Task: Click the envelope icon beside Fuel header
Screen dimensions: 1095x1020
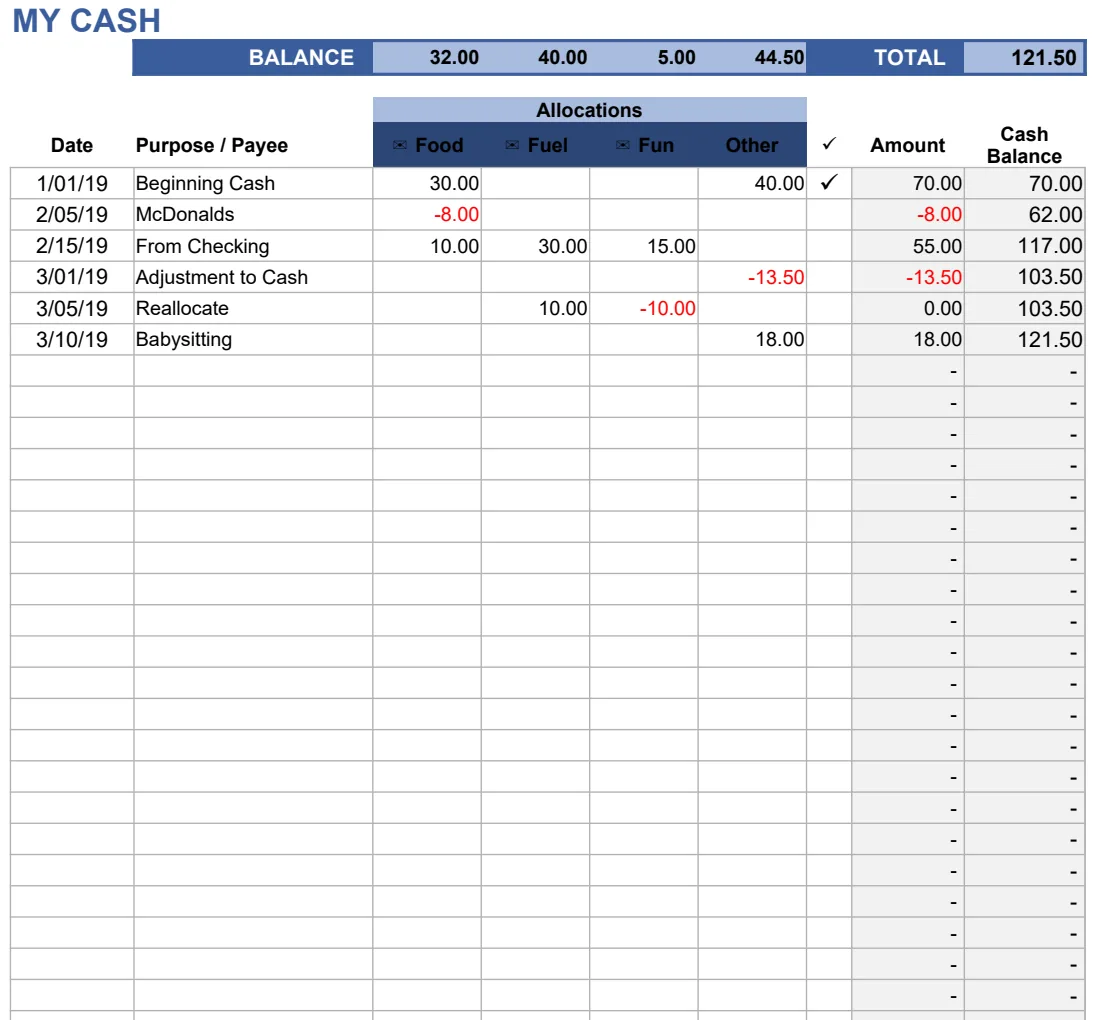Action: point(512,145)
